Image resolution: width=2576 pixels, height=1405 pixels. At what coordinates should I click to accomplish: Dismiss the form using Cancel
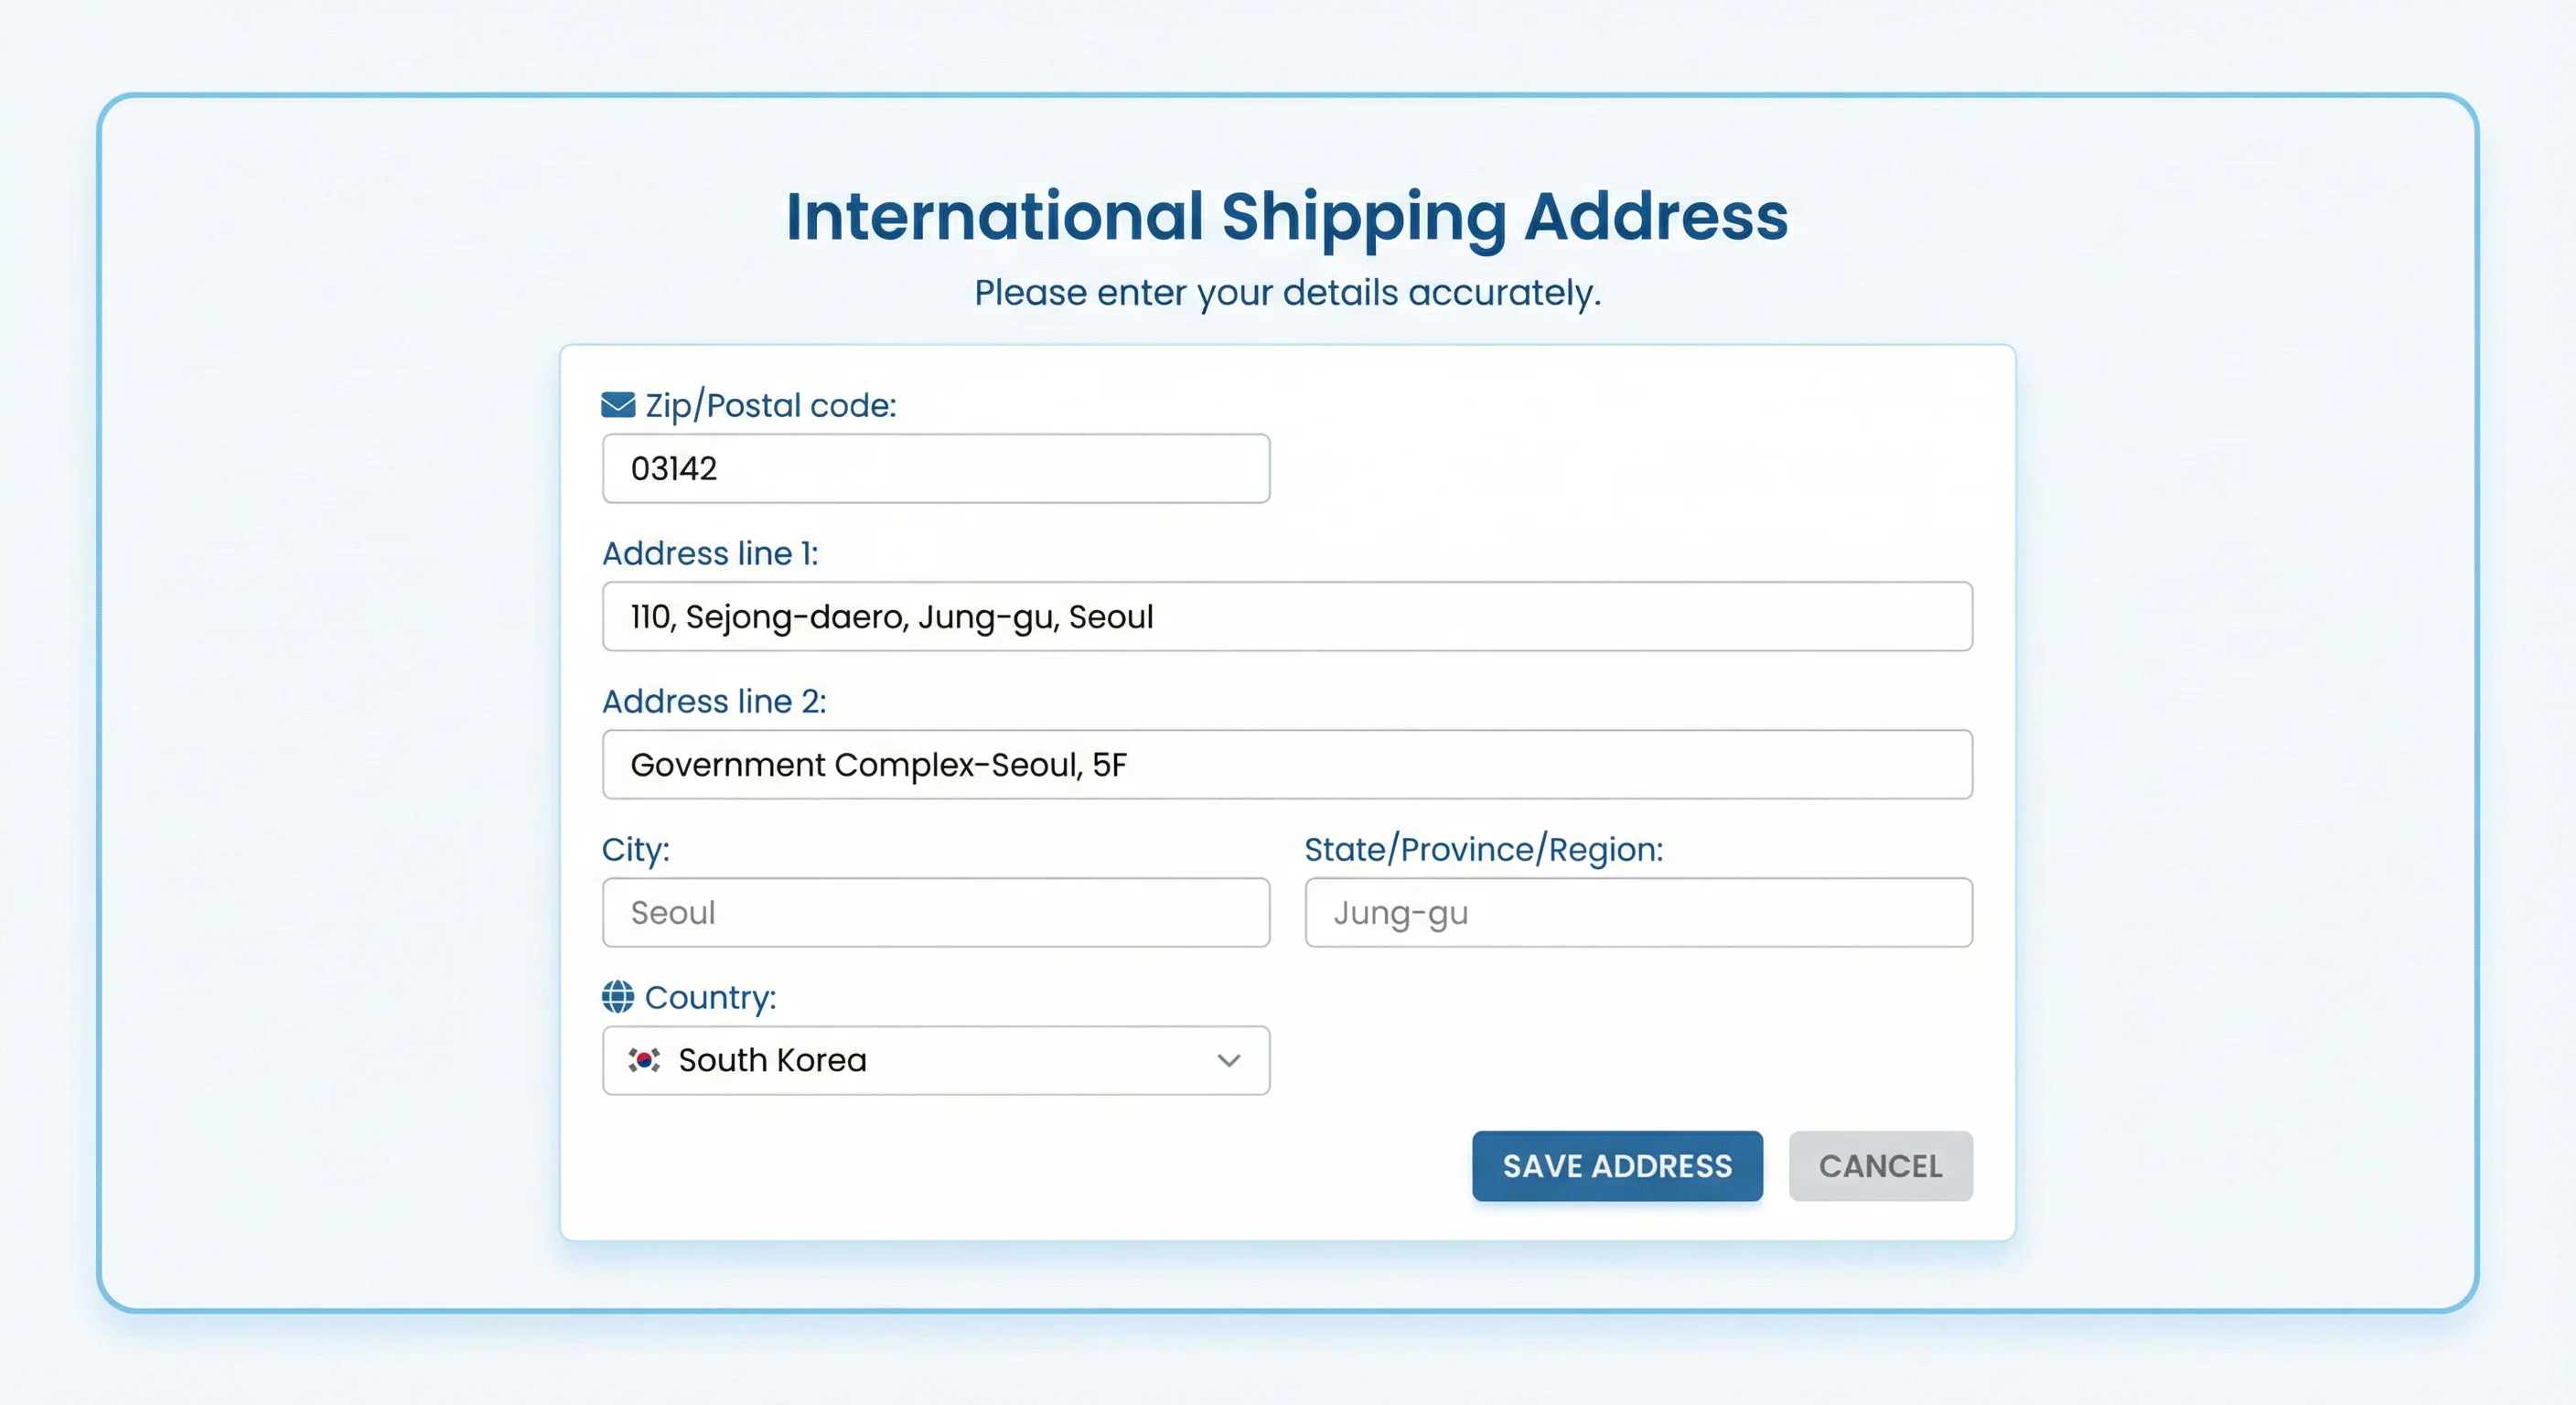1880,1166
